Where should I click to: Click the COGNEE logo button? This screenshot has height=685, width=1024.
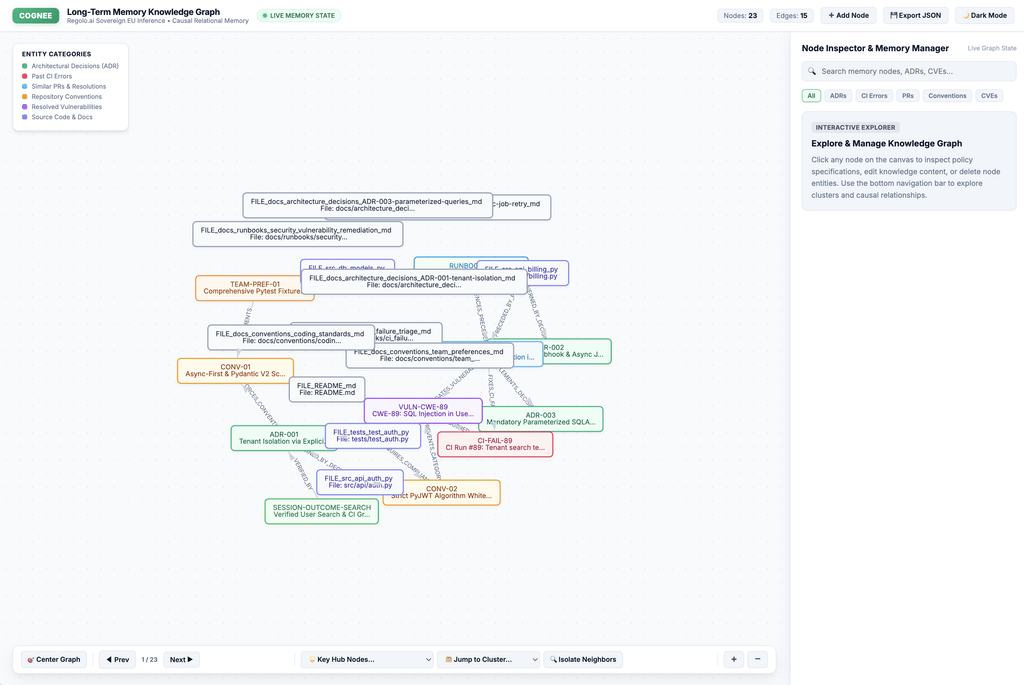[x=36, y=16]
